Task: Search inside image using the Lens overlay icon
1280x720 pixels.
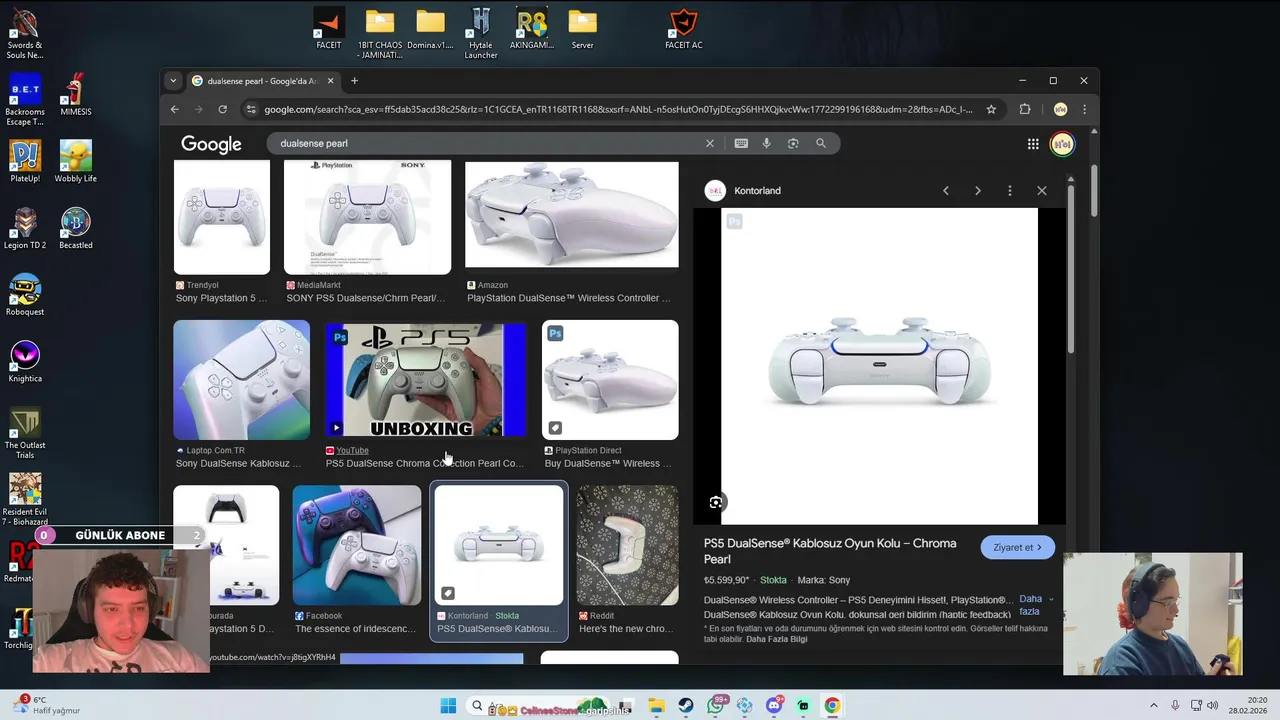Action: coord(715,503)
